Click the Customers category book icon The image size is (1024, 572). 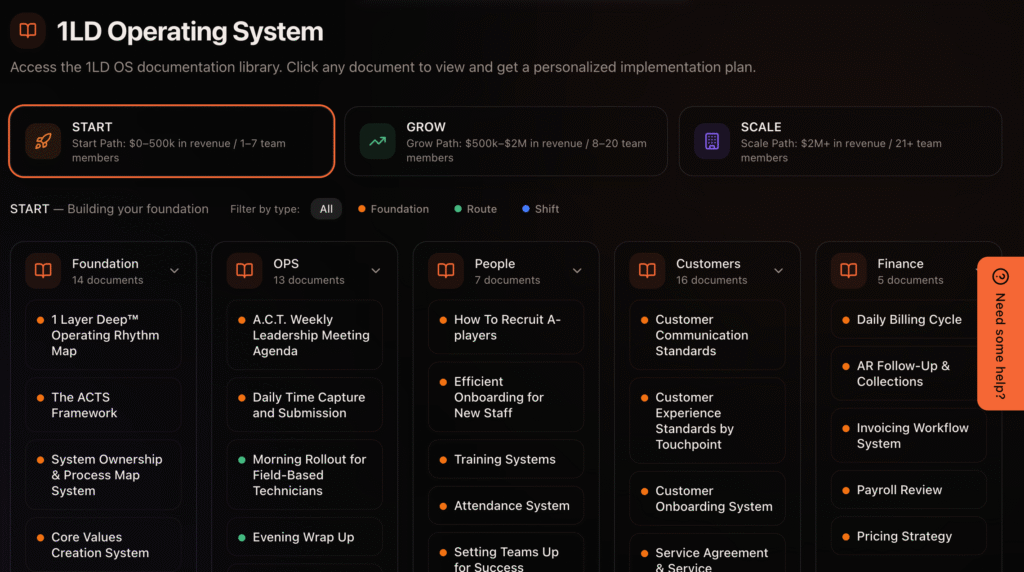click(x=647, y=271)
